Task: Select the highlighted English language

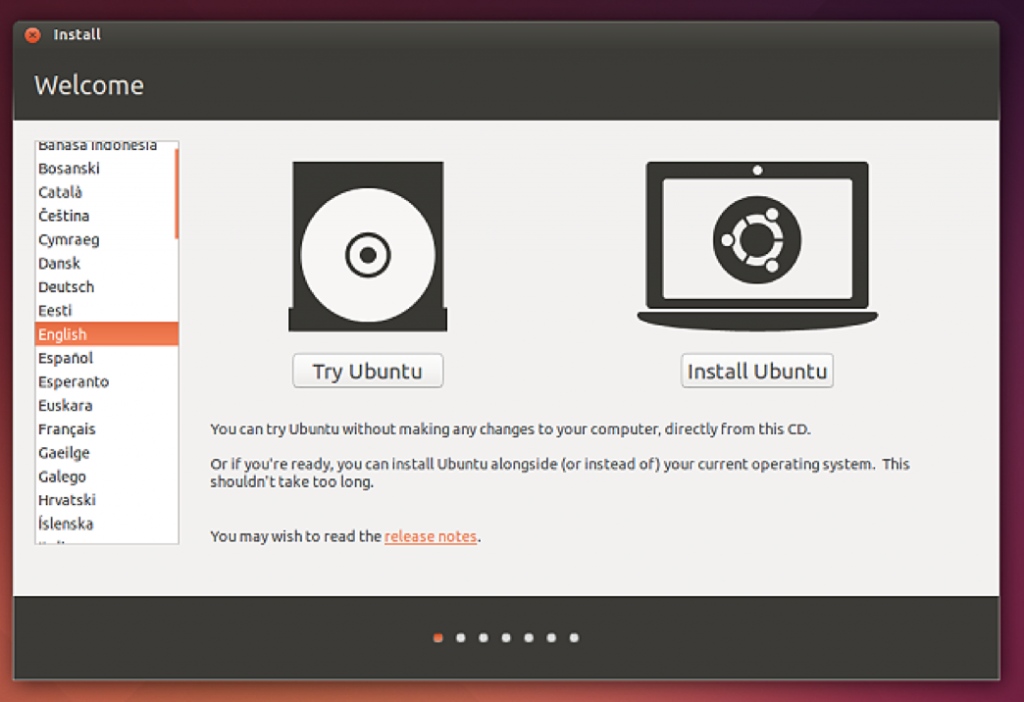Action: pyautogui.click(x=106, y=334)
